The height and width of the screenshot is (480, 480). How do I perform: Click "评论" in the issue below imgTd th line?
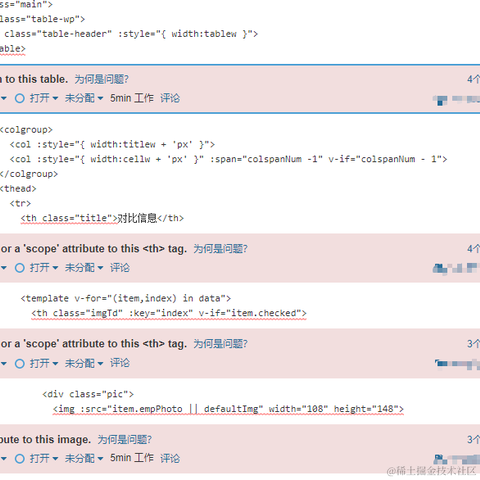tap(120, 363)
